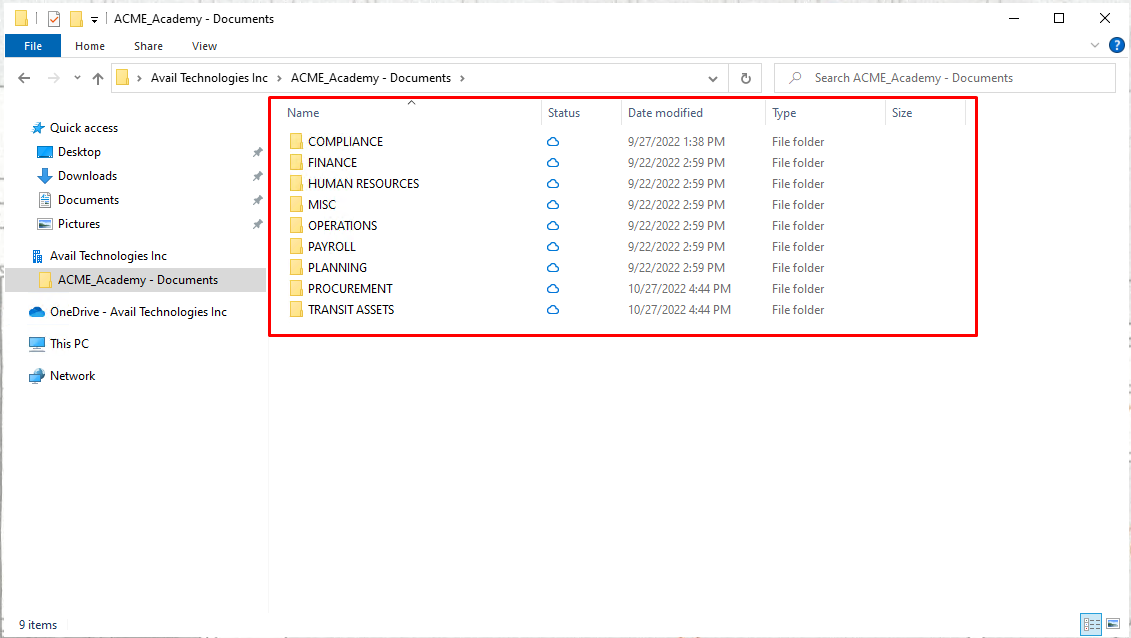The width and height of the screenshot is (1131, 638).
Task: Click the Back navigation arrow
Action: [x=25, y=78]
